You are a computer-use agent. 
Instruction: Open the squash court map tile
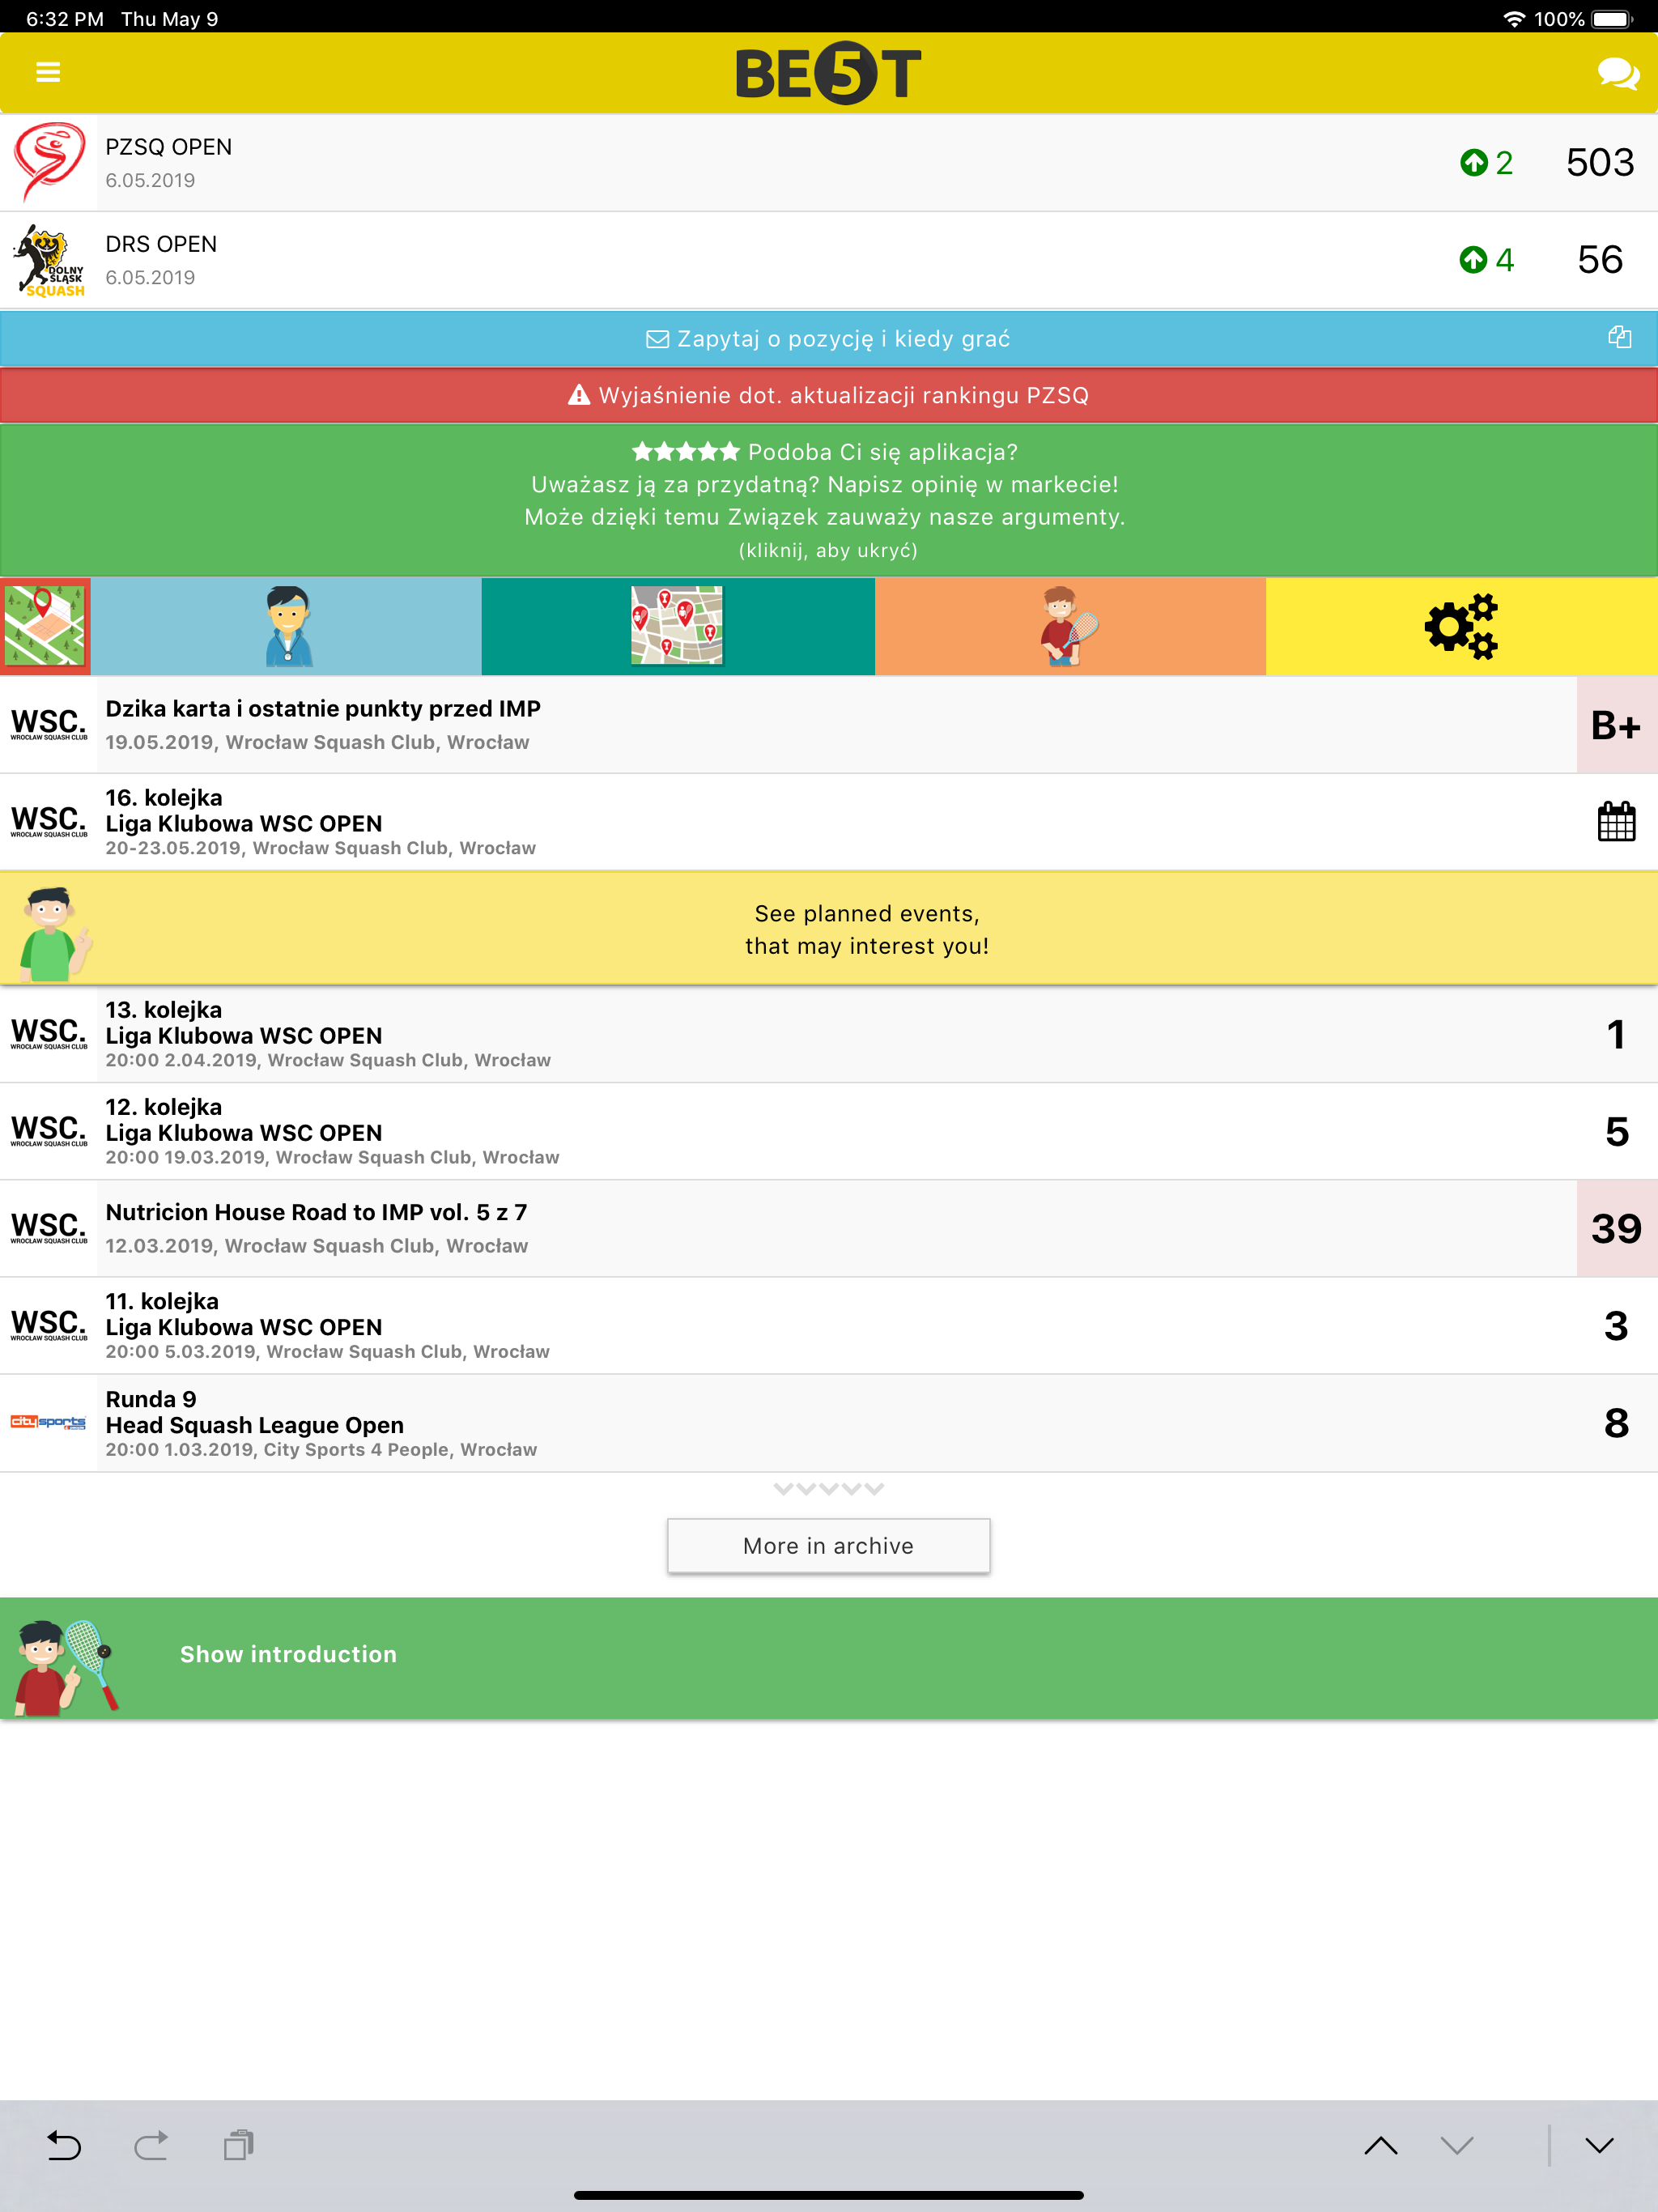click(45, 626)
